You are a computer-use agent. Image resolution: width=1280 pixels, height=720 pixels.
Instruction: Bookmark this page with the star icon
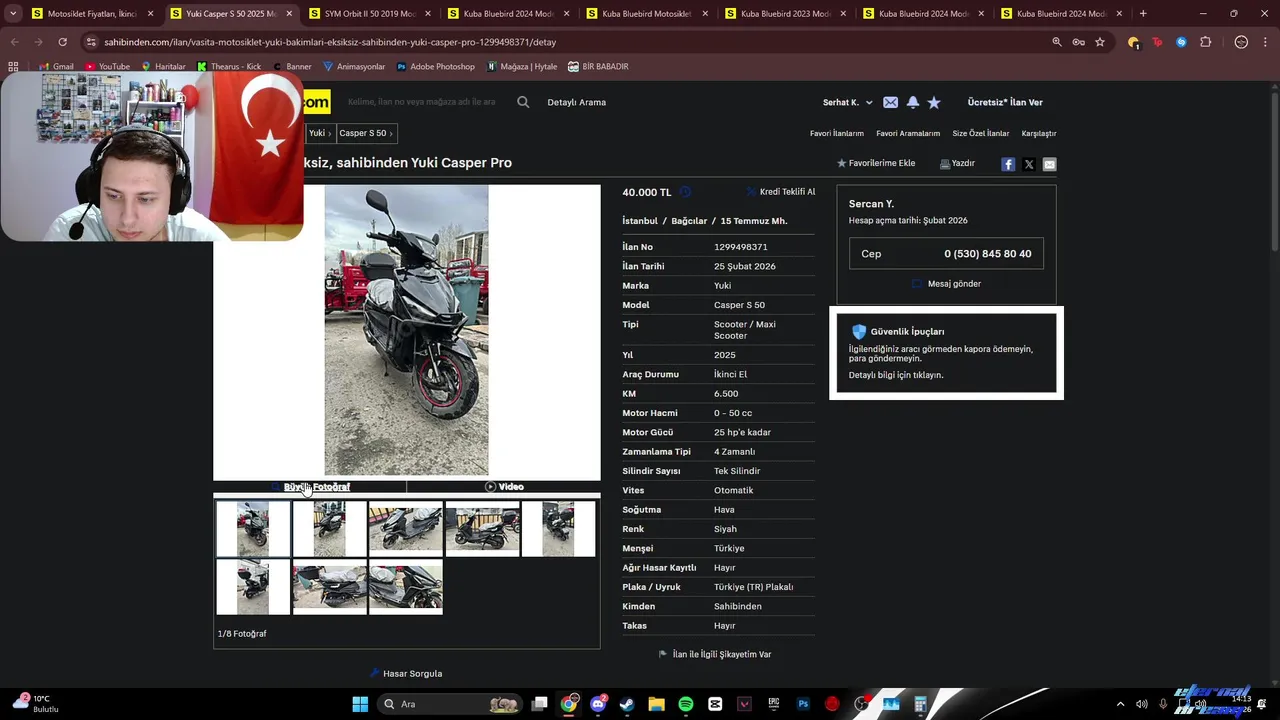tap(1100, 42)
